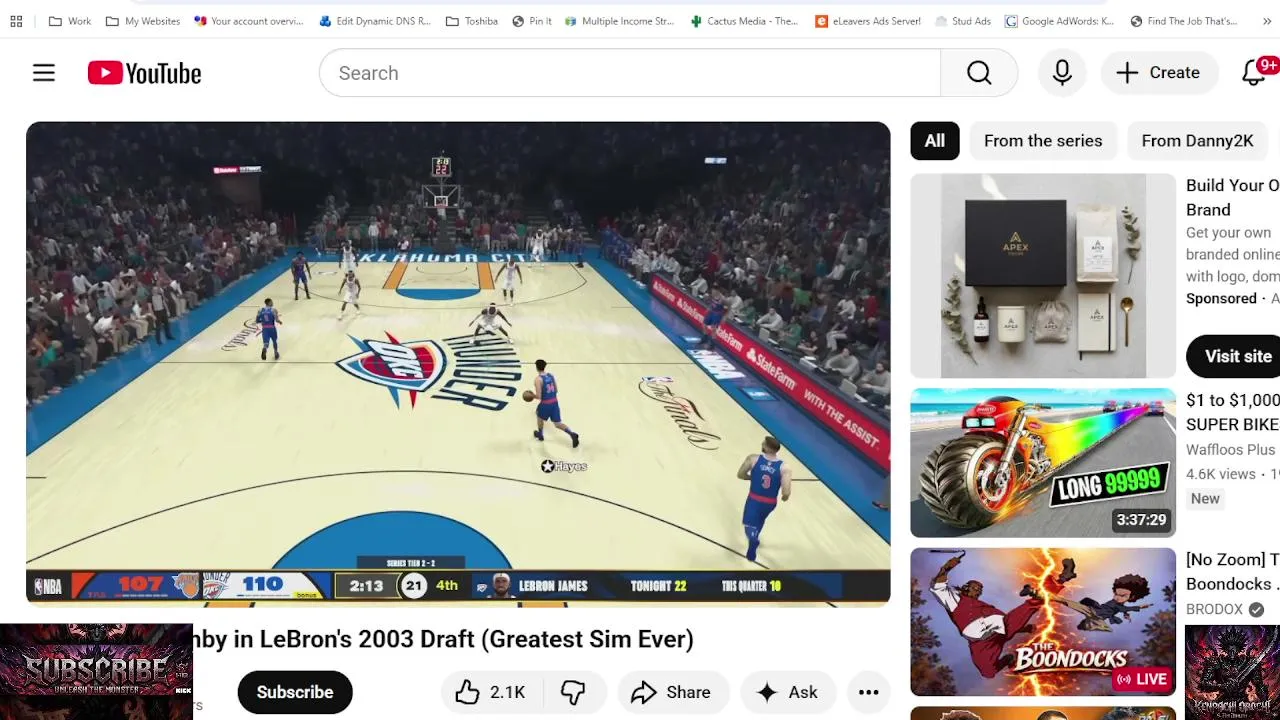Open Google AdWords bookmark
The image size is (1280, 720).
click(1060, 21)
